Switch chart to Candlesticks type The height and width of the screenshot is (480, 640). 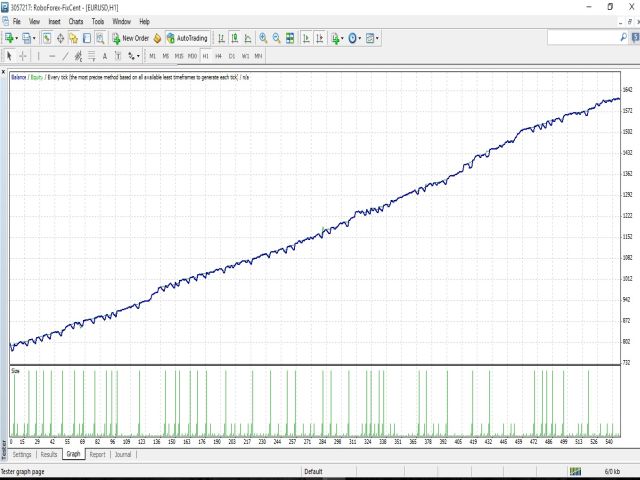point(235,38)
